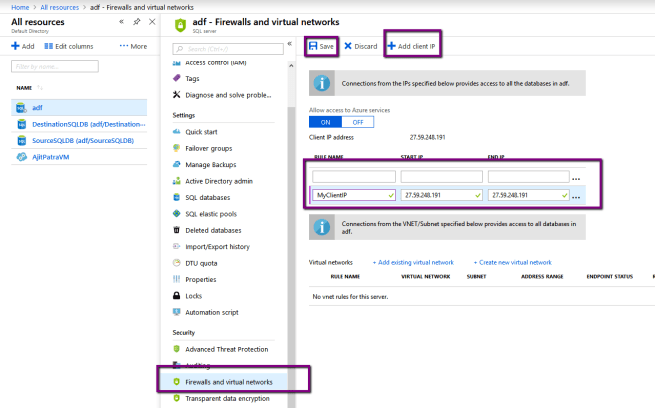Click ellipsis beside MyClientIP rule
This screenshot has width=655, height=408.
576,196
